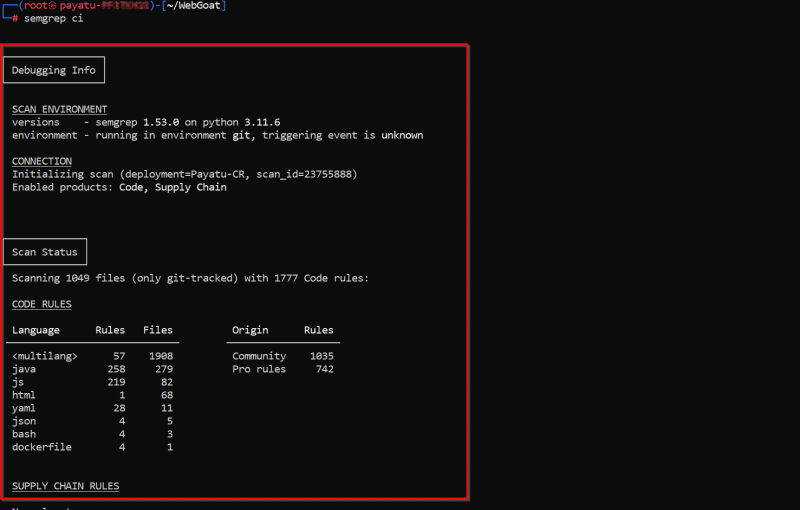Click the 'Origin' column header
This screenshot has width=800, height=510.
coord(250,330)
